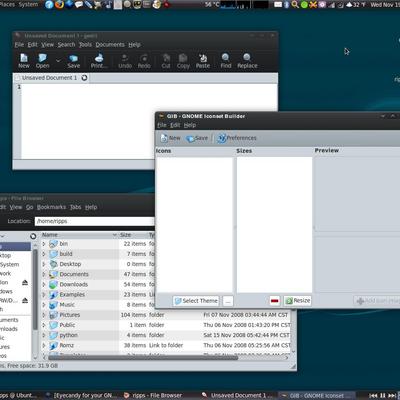This screenshot has width=400, height=400.
Task: Open the recent files arrow beside Open
Action: 58,61
